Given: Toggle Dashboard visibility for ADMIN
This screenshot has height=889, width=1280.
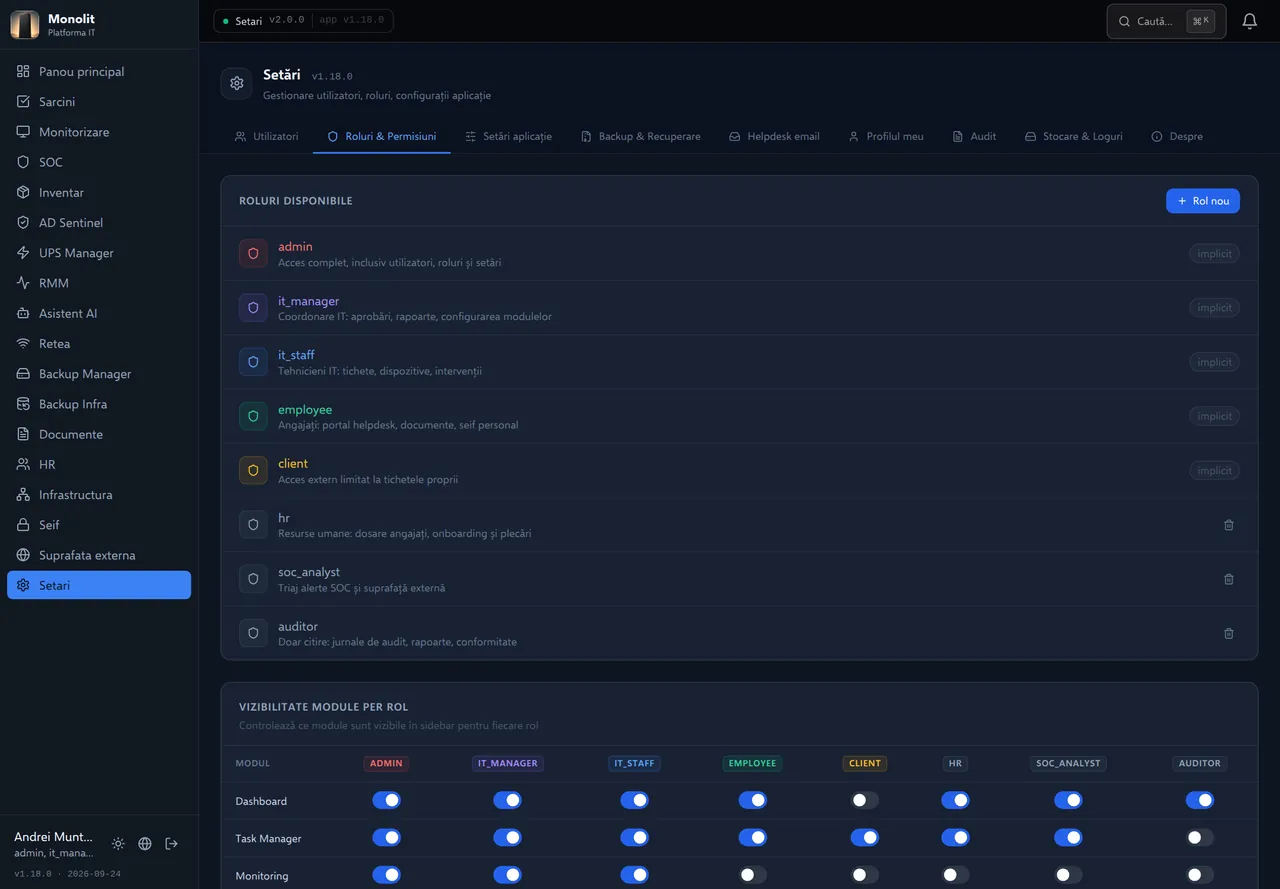Looking at the screenshot, I should coord(386,800).
